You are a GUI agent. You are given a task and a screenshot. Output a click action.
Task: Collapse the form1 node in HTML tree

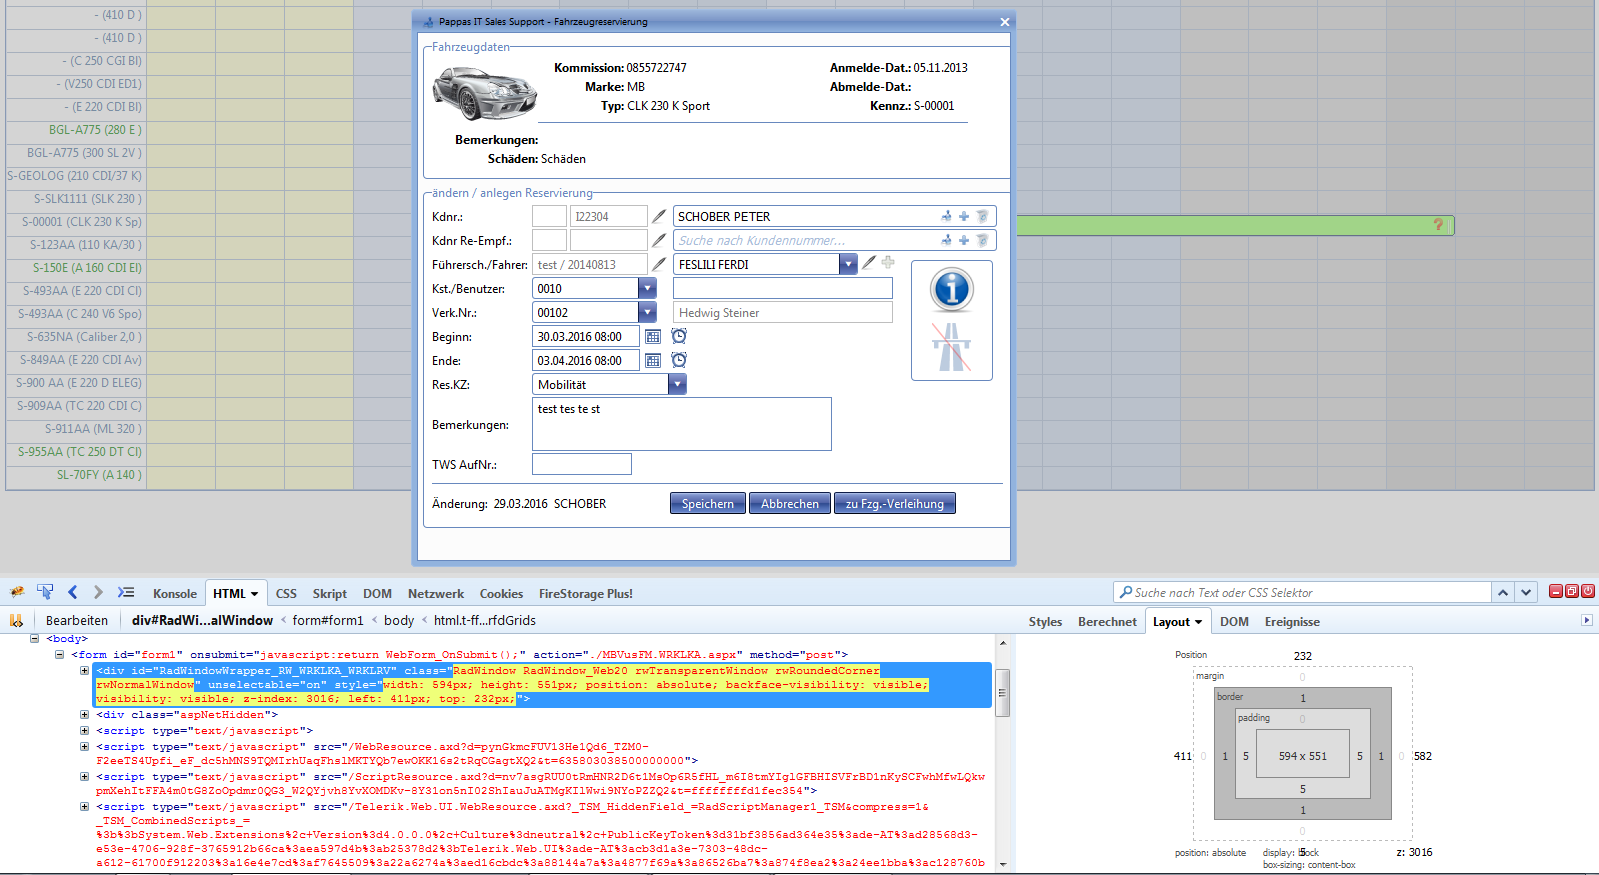point(59,655)
